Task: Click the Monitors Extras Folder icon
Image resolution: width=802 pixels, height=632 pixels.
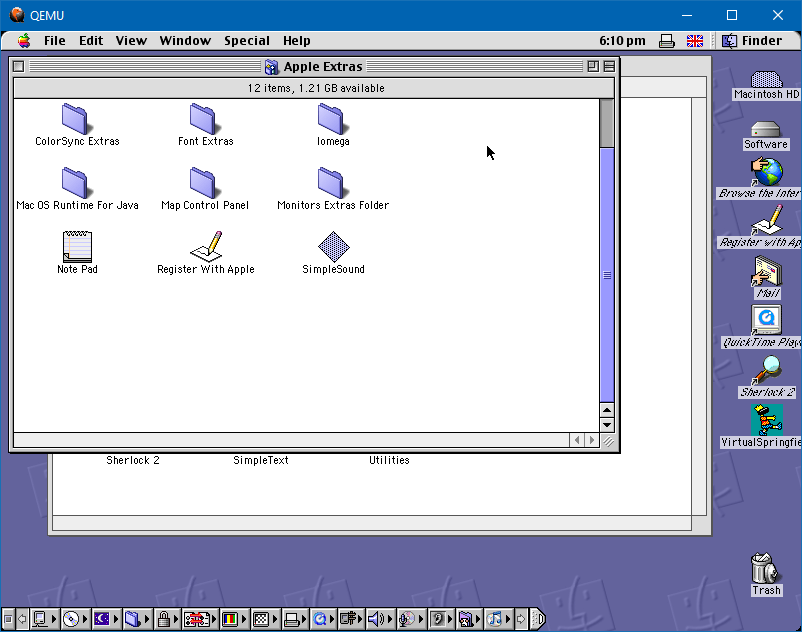Action: (x=333, y=182)
